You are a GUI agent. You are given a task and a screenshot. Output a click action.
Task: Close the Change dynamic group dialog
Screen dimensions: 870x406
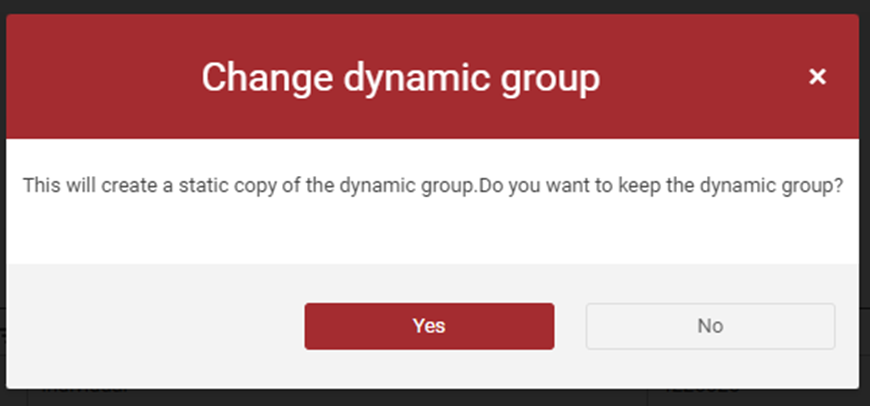point(817,77)
